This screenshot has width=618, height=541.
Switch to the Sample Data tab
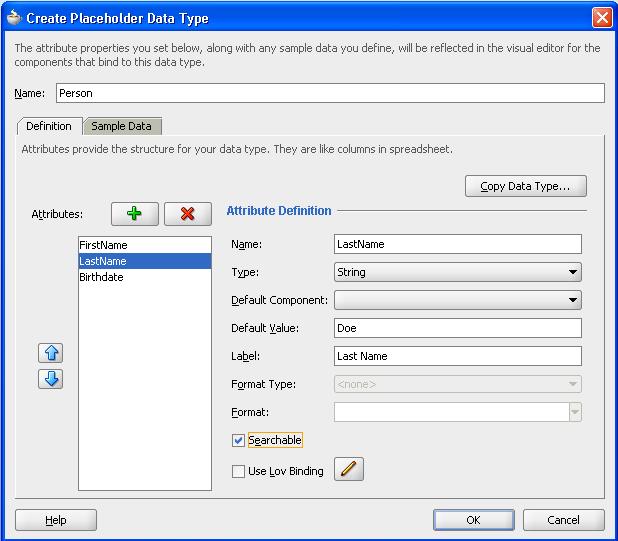click(x=122, y=126)
